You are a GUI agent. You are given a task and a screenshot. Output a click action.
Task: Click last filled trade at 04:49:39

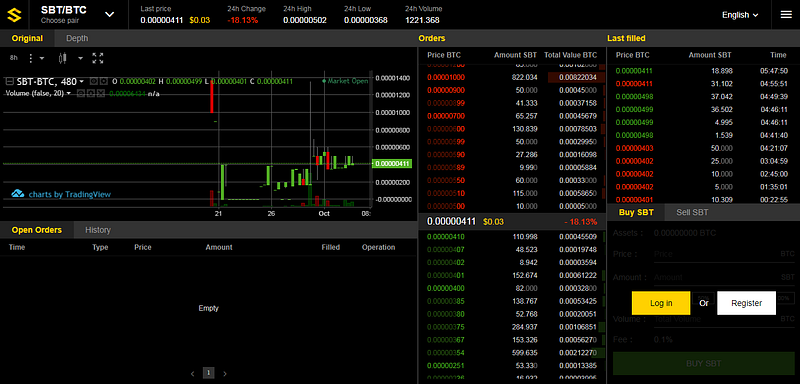pos(703,97)
